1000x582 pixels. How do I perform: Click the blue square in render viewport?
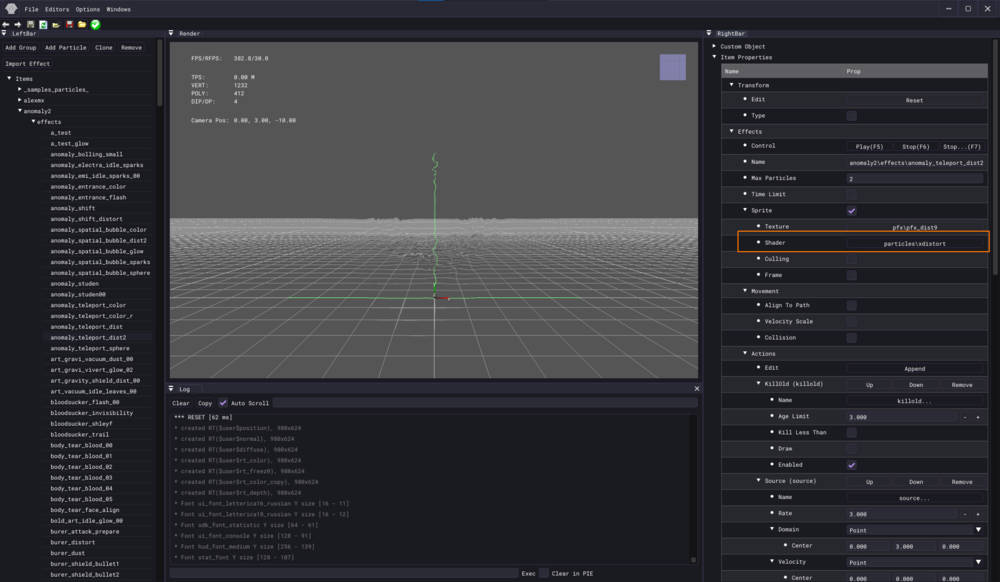click(x=672, y=67)
